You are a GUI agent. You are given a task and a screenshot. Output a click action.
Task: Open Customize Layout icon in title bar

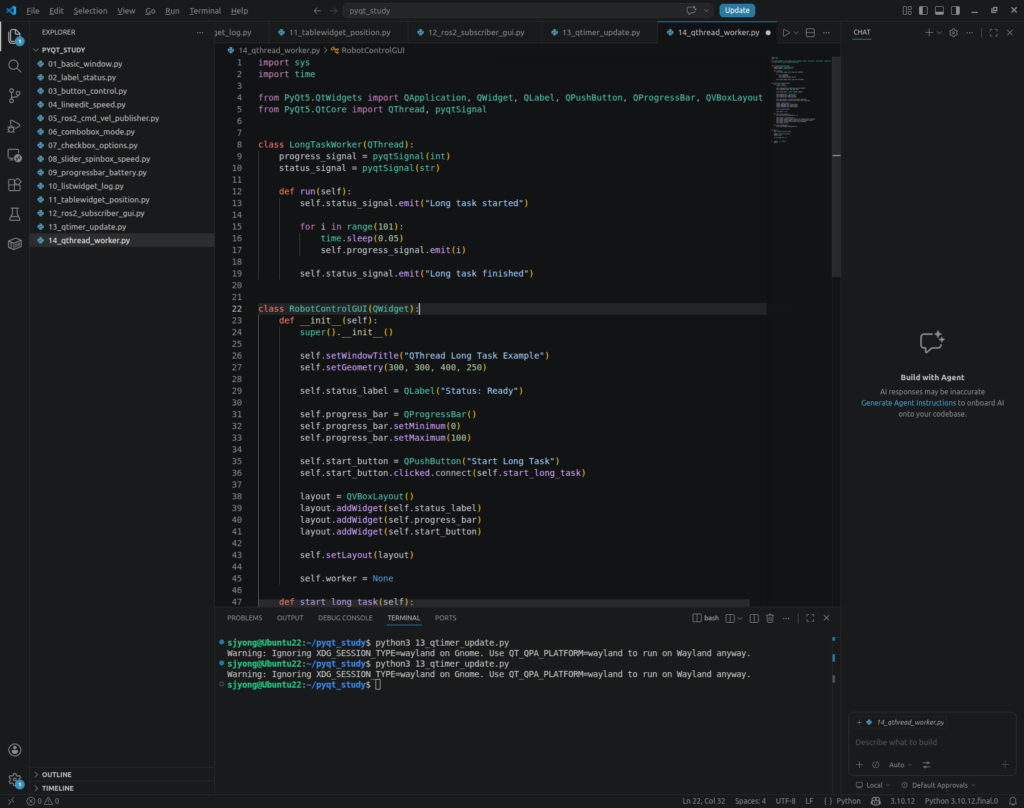(x=907, y=10)
